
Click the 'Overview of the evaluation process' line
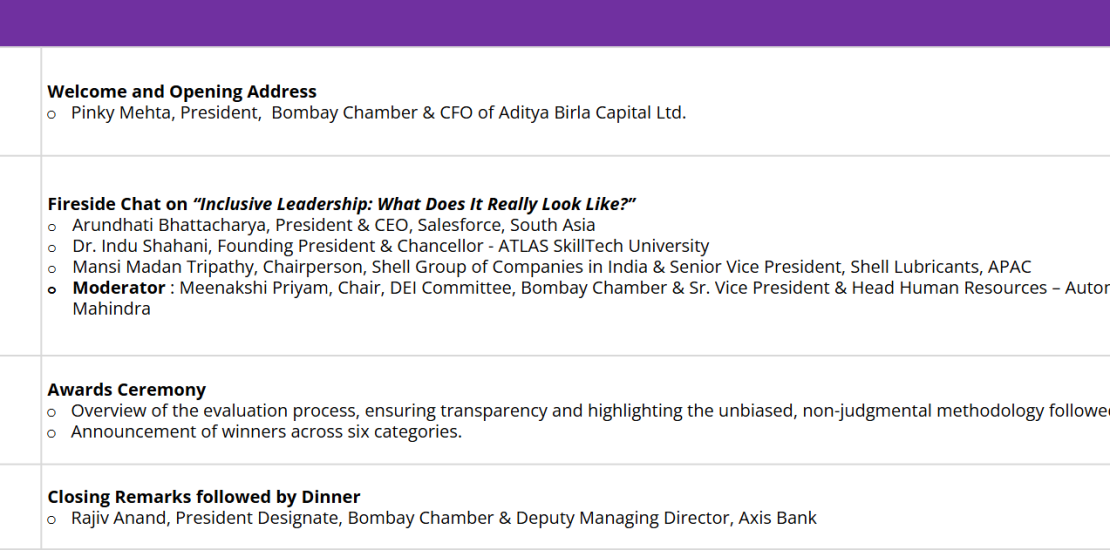(x=590, y=411)
